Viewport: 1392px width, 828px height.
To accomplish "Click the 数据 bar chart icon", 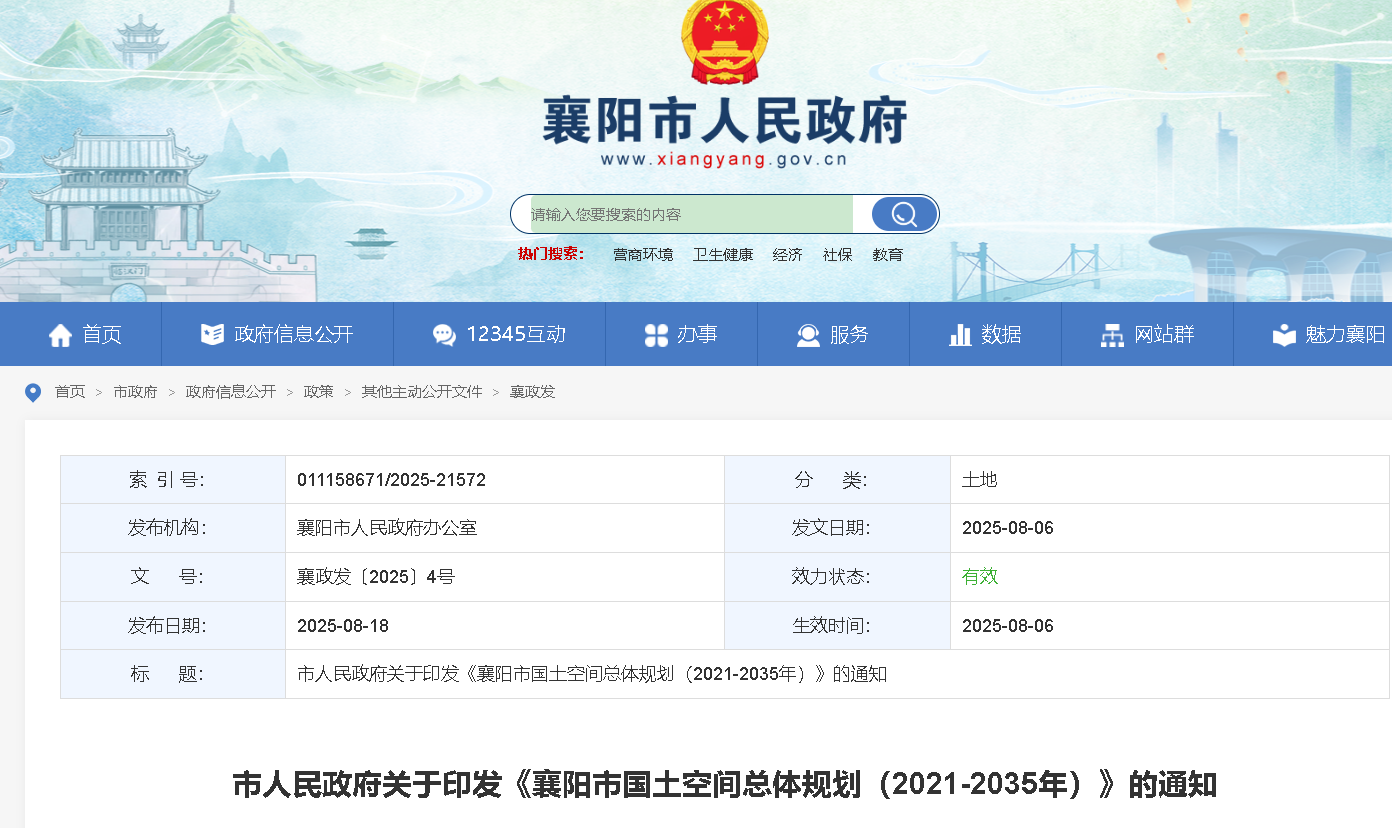I will pos(960,335).
